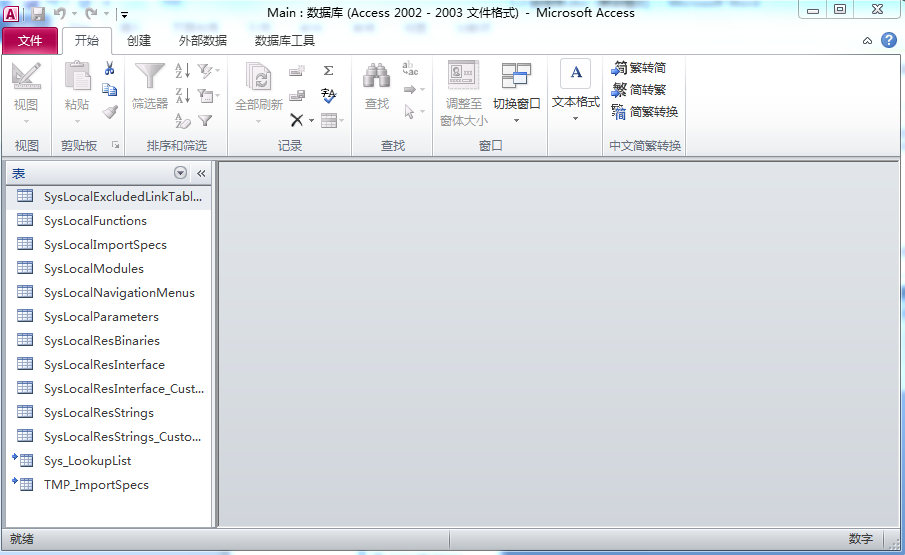Click the new record icon

pyautogui.click(x=297, y=71)
